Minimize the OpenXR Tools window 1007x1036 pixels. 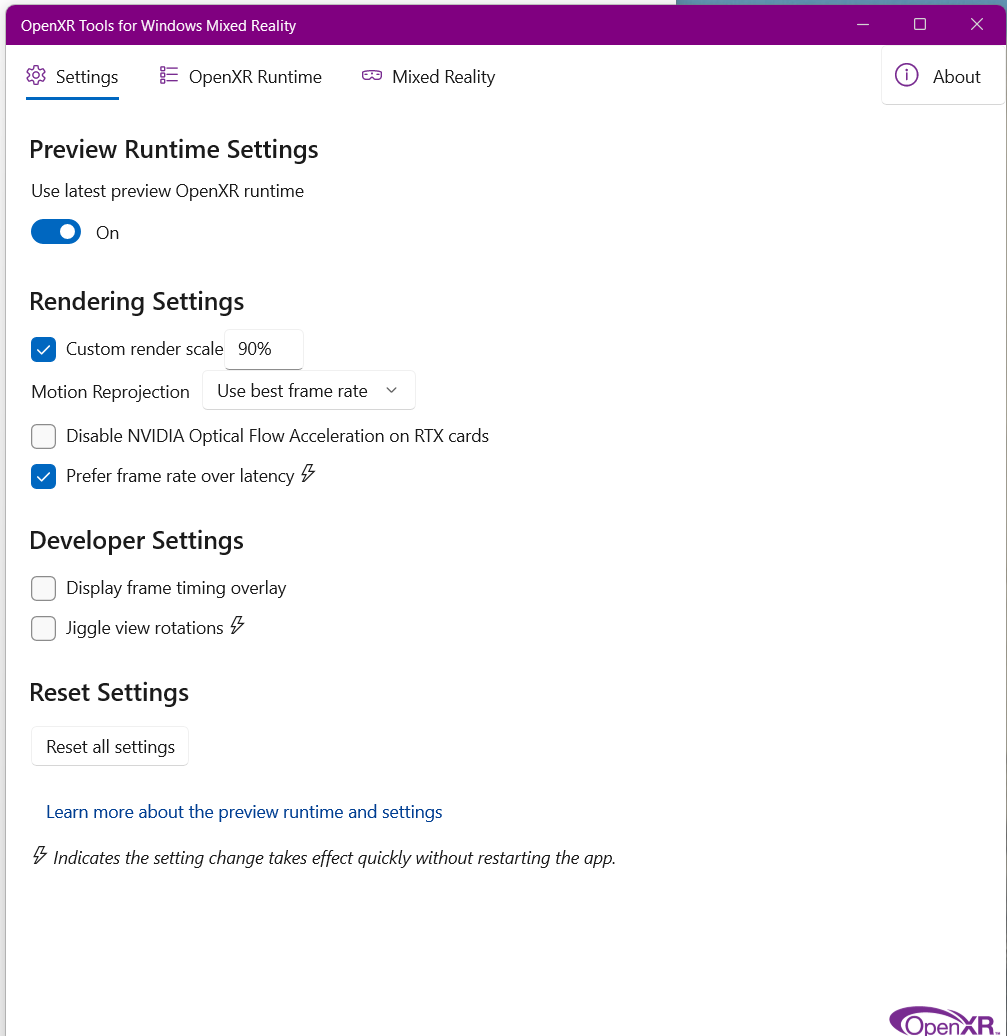(863, 25)
